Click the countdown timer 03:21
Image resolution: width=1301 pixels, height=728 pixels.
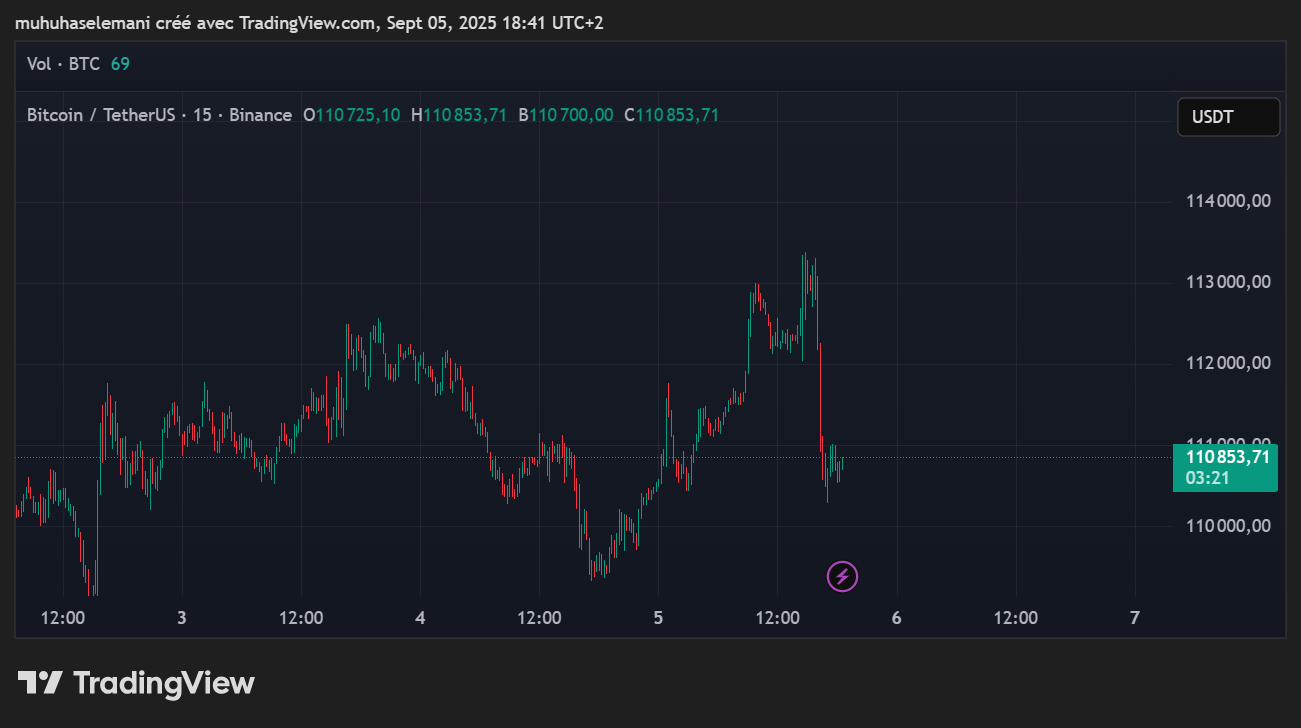pyautogui.click(x=1207, y=478)
